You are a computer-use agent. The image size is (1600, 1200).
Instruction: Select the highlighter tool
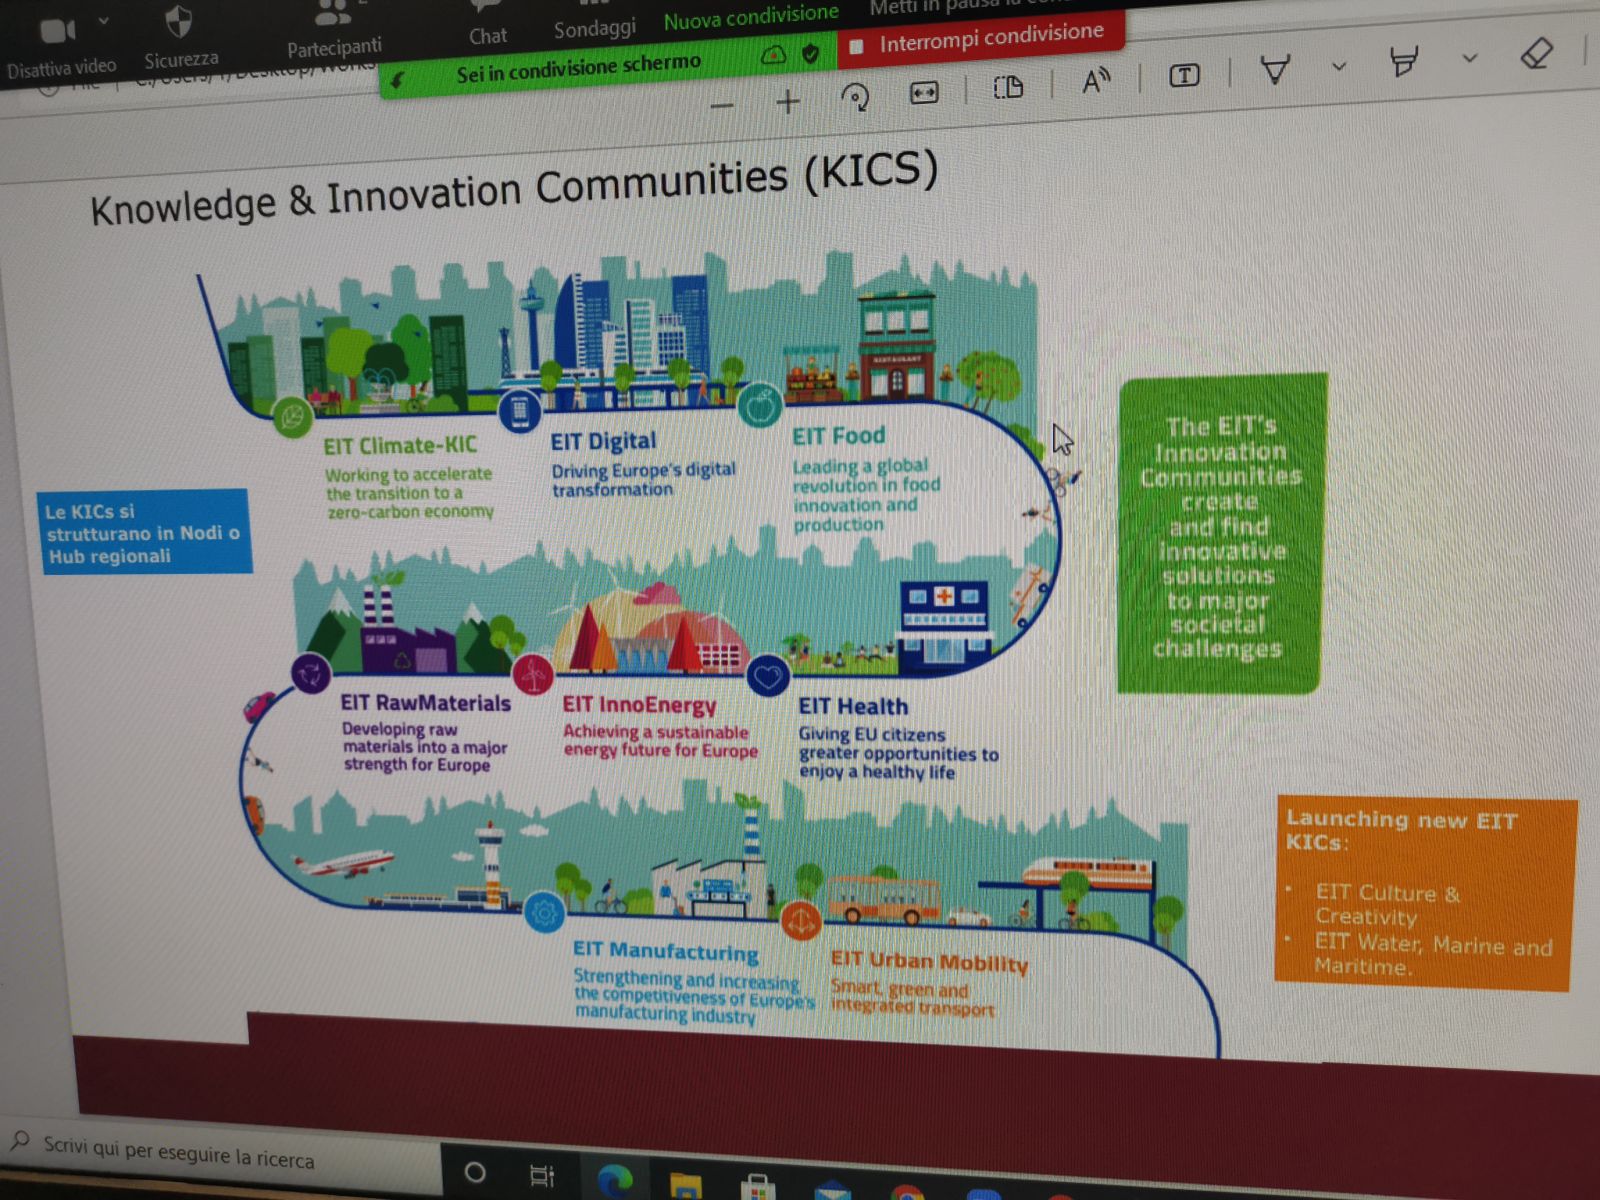1404,62
